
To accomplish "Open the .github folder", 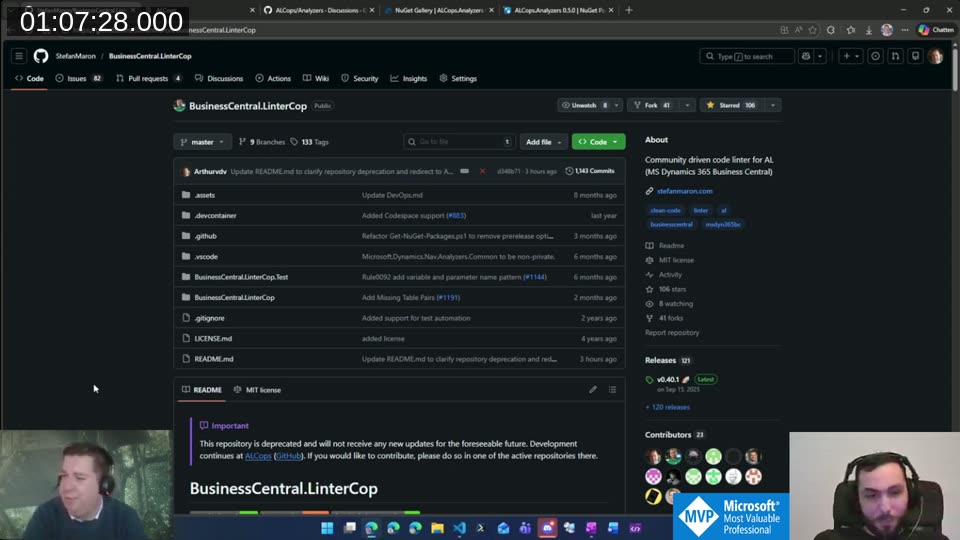I will (x=206, y=236).
